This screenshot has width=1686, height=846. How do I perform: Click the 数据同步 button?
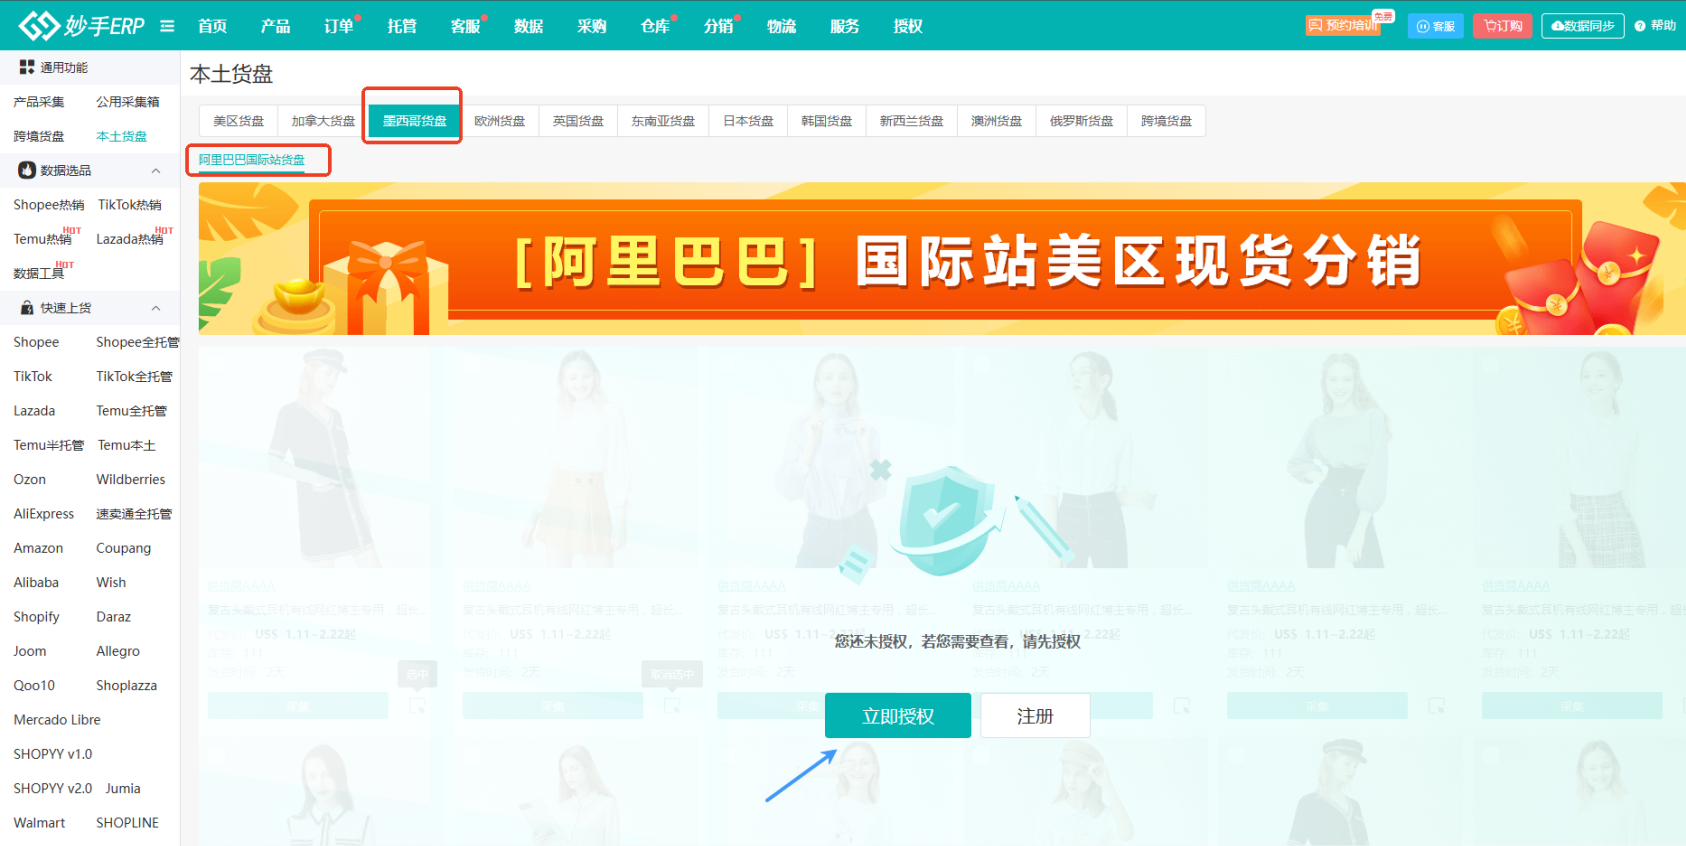1582,26
